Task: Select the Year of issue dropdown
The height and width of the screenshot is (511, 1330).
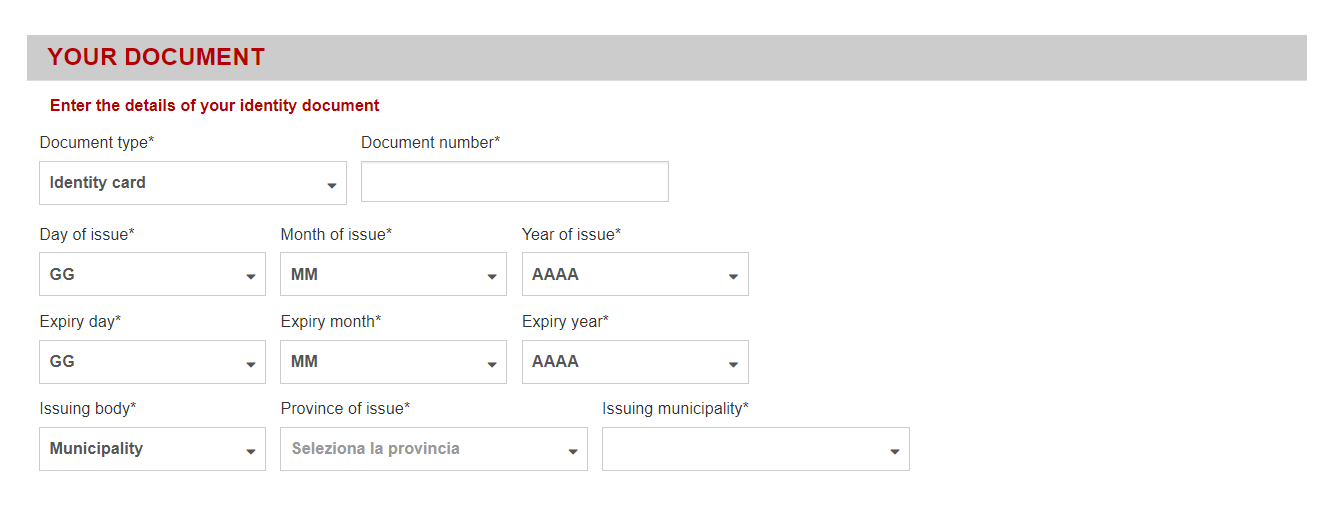Action: coord(634,274)
